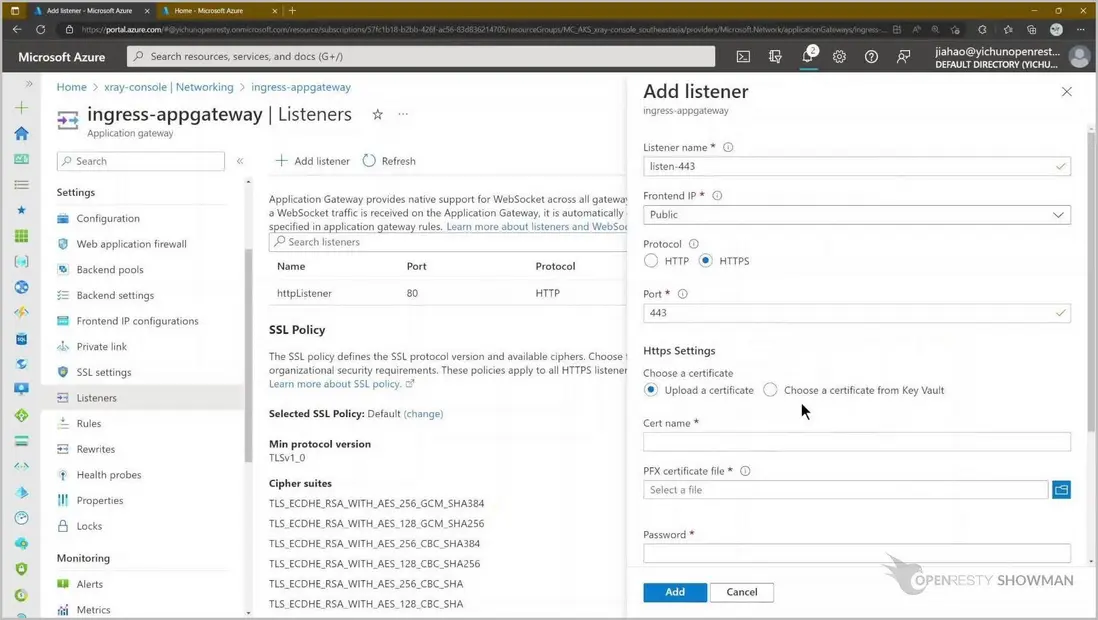This screenshot has height=620, width=1098.
Task: Click the help question mark icon
Action: tap(871, 57)
